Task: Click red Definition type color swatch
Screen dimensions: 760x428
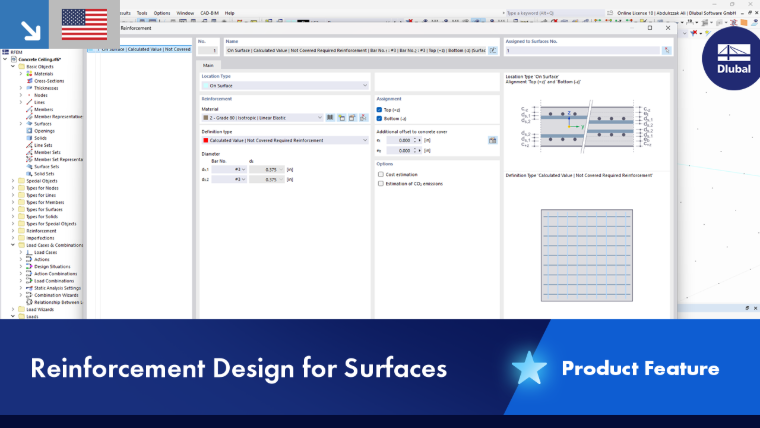Action: click(x=206, y=140)
